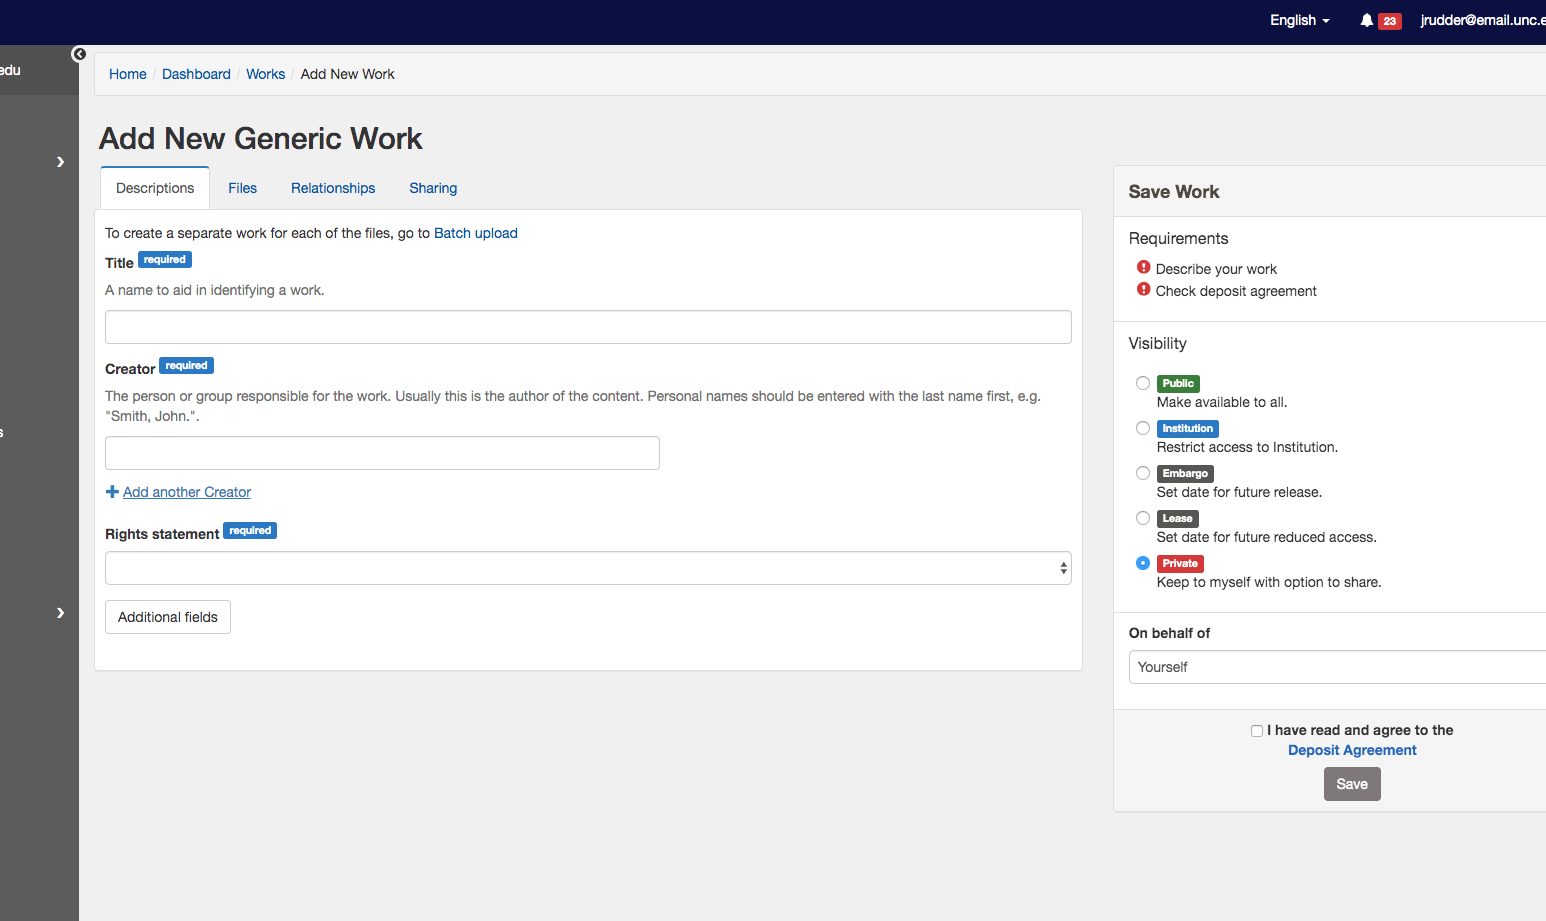This screenshot has height=921, width=1546.
Task: Go to Works in the breadcrumb
Action: pyautogui.click(x=266, y=74)
